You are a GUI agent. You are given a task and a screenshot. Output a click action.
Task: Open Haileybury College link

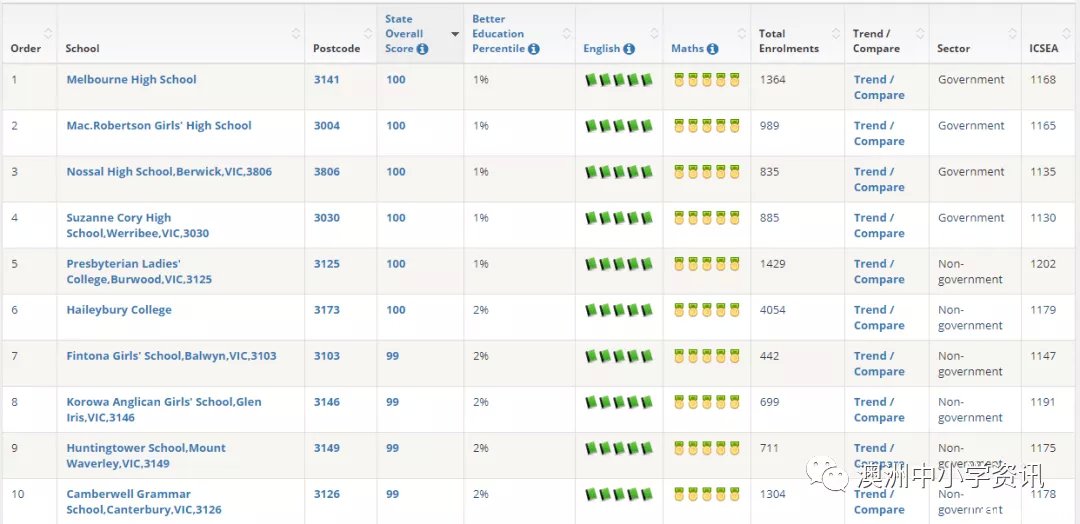click(x=119, y=311)
